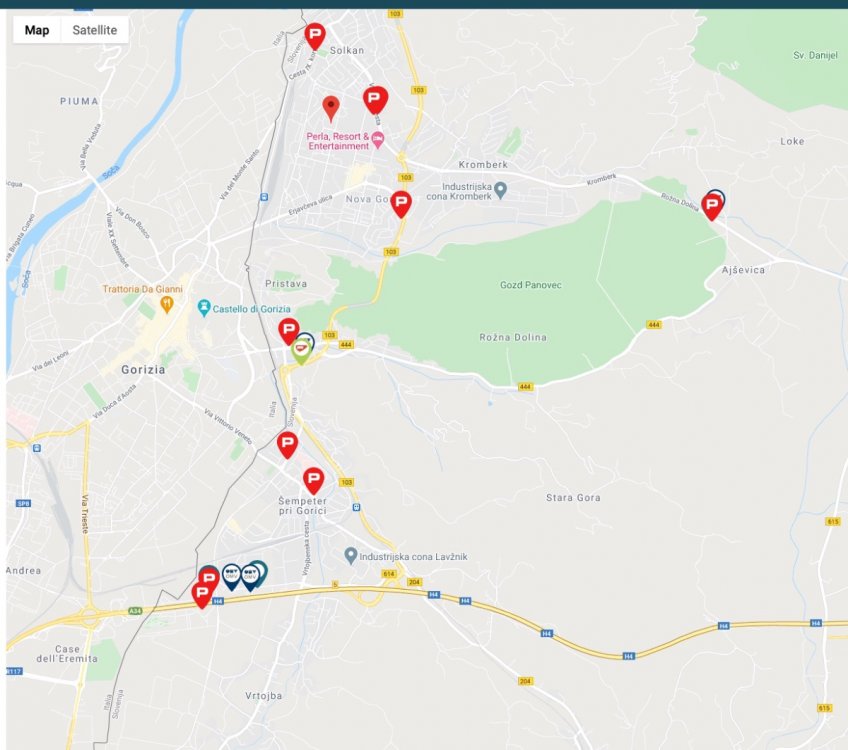This screenshot has width=848, height=750.
Task: Click the plain red location pin near Solkan
Action: coord(331,106)
